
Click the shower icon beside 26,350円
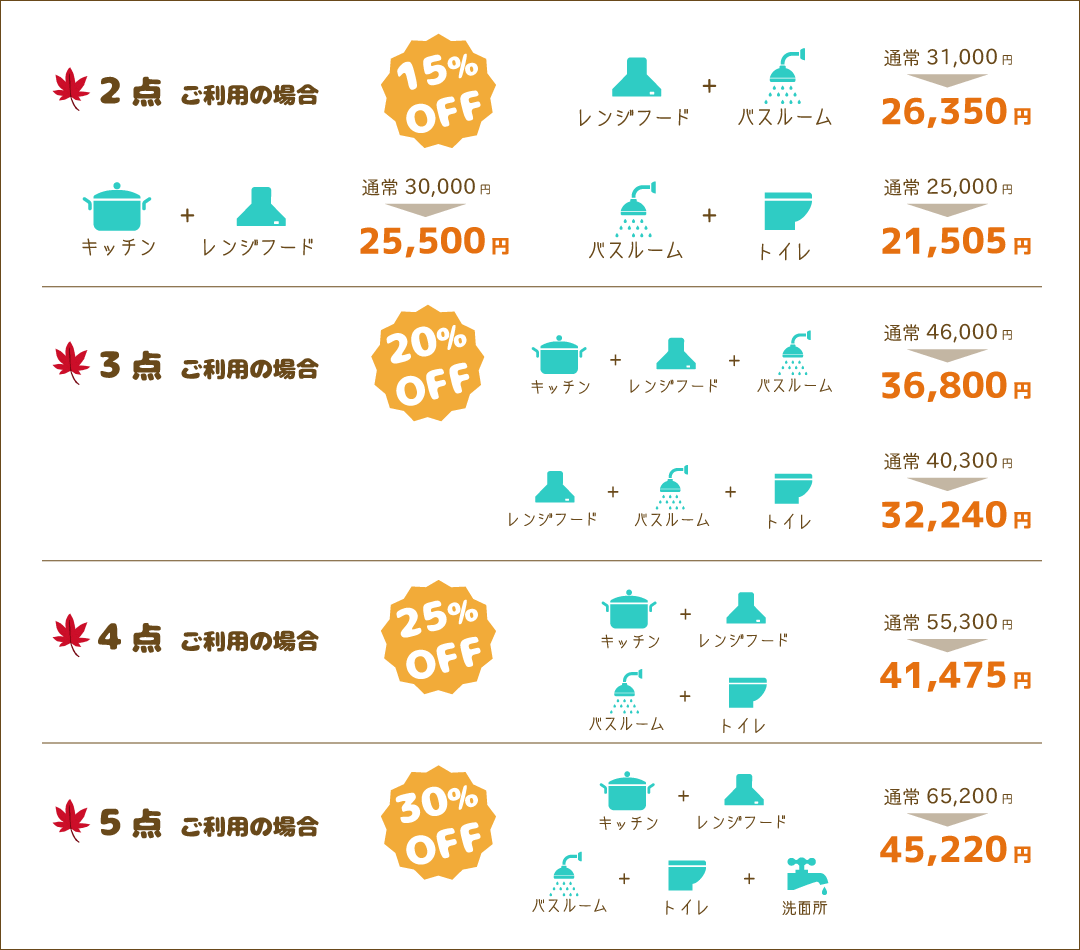pyautogui.click(x=786, y=76)
